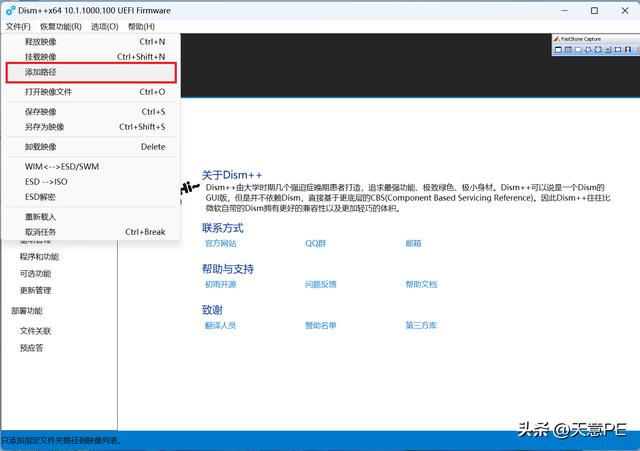Open the 文件(F) menu
This screenshot has width=640, height=451.
[x=18, y=27]
